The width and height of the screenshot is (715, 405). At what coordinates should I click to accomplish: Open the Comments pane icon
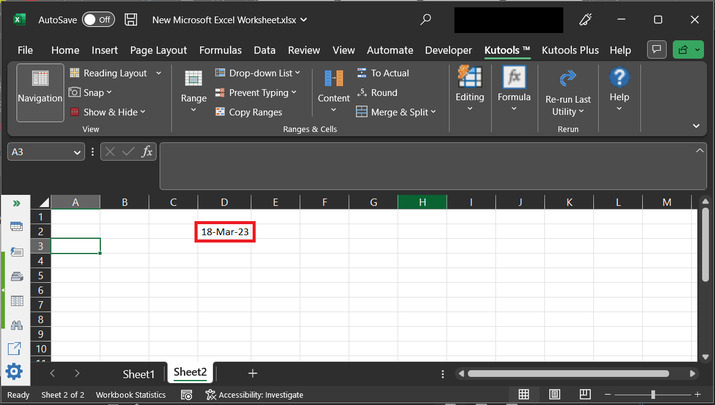tap(657, 49)
